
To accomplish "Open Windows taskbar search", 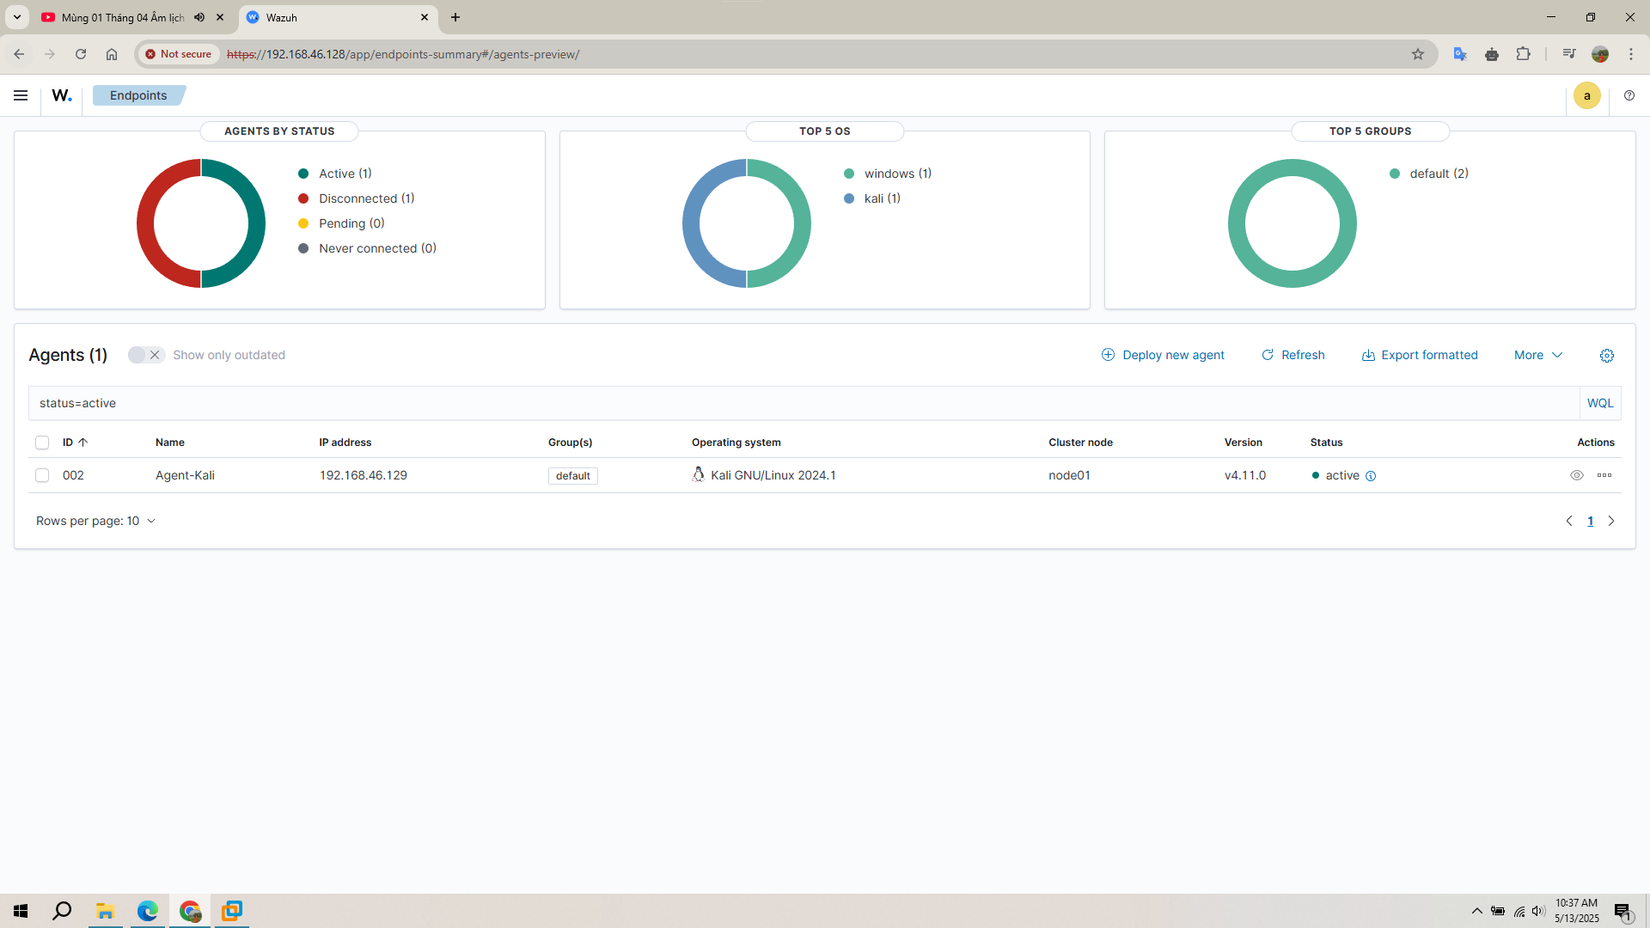I will pyautogui.click(x=62, y=911).
